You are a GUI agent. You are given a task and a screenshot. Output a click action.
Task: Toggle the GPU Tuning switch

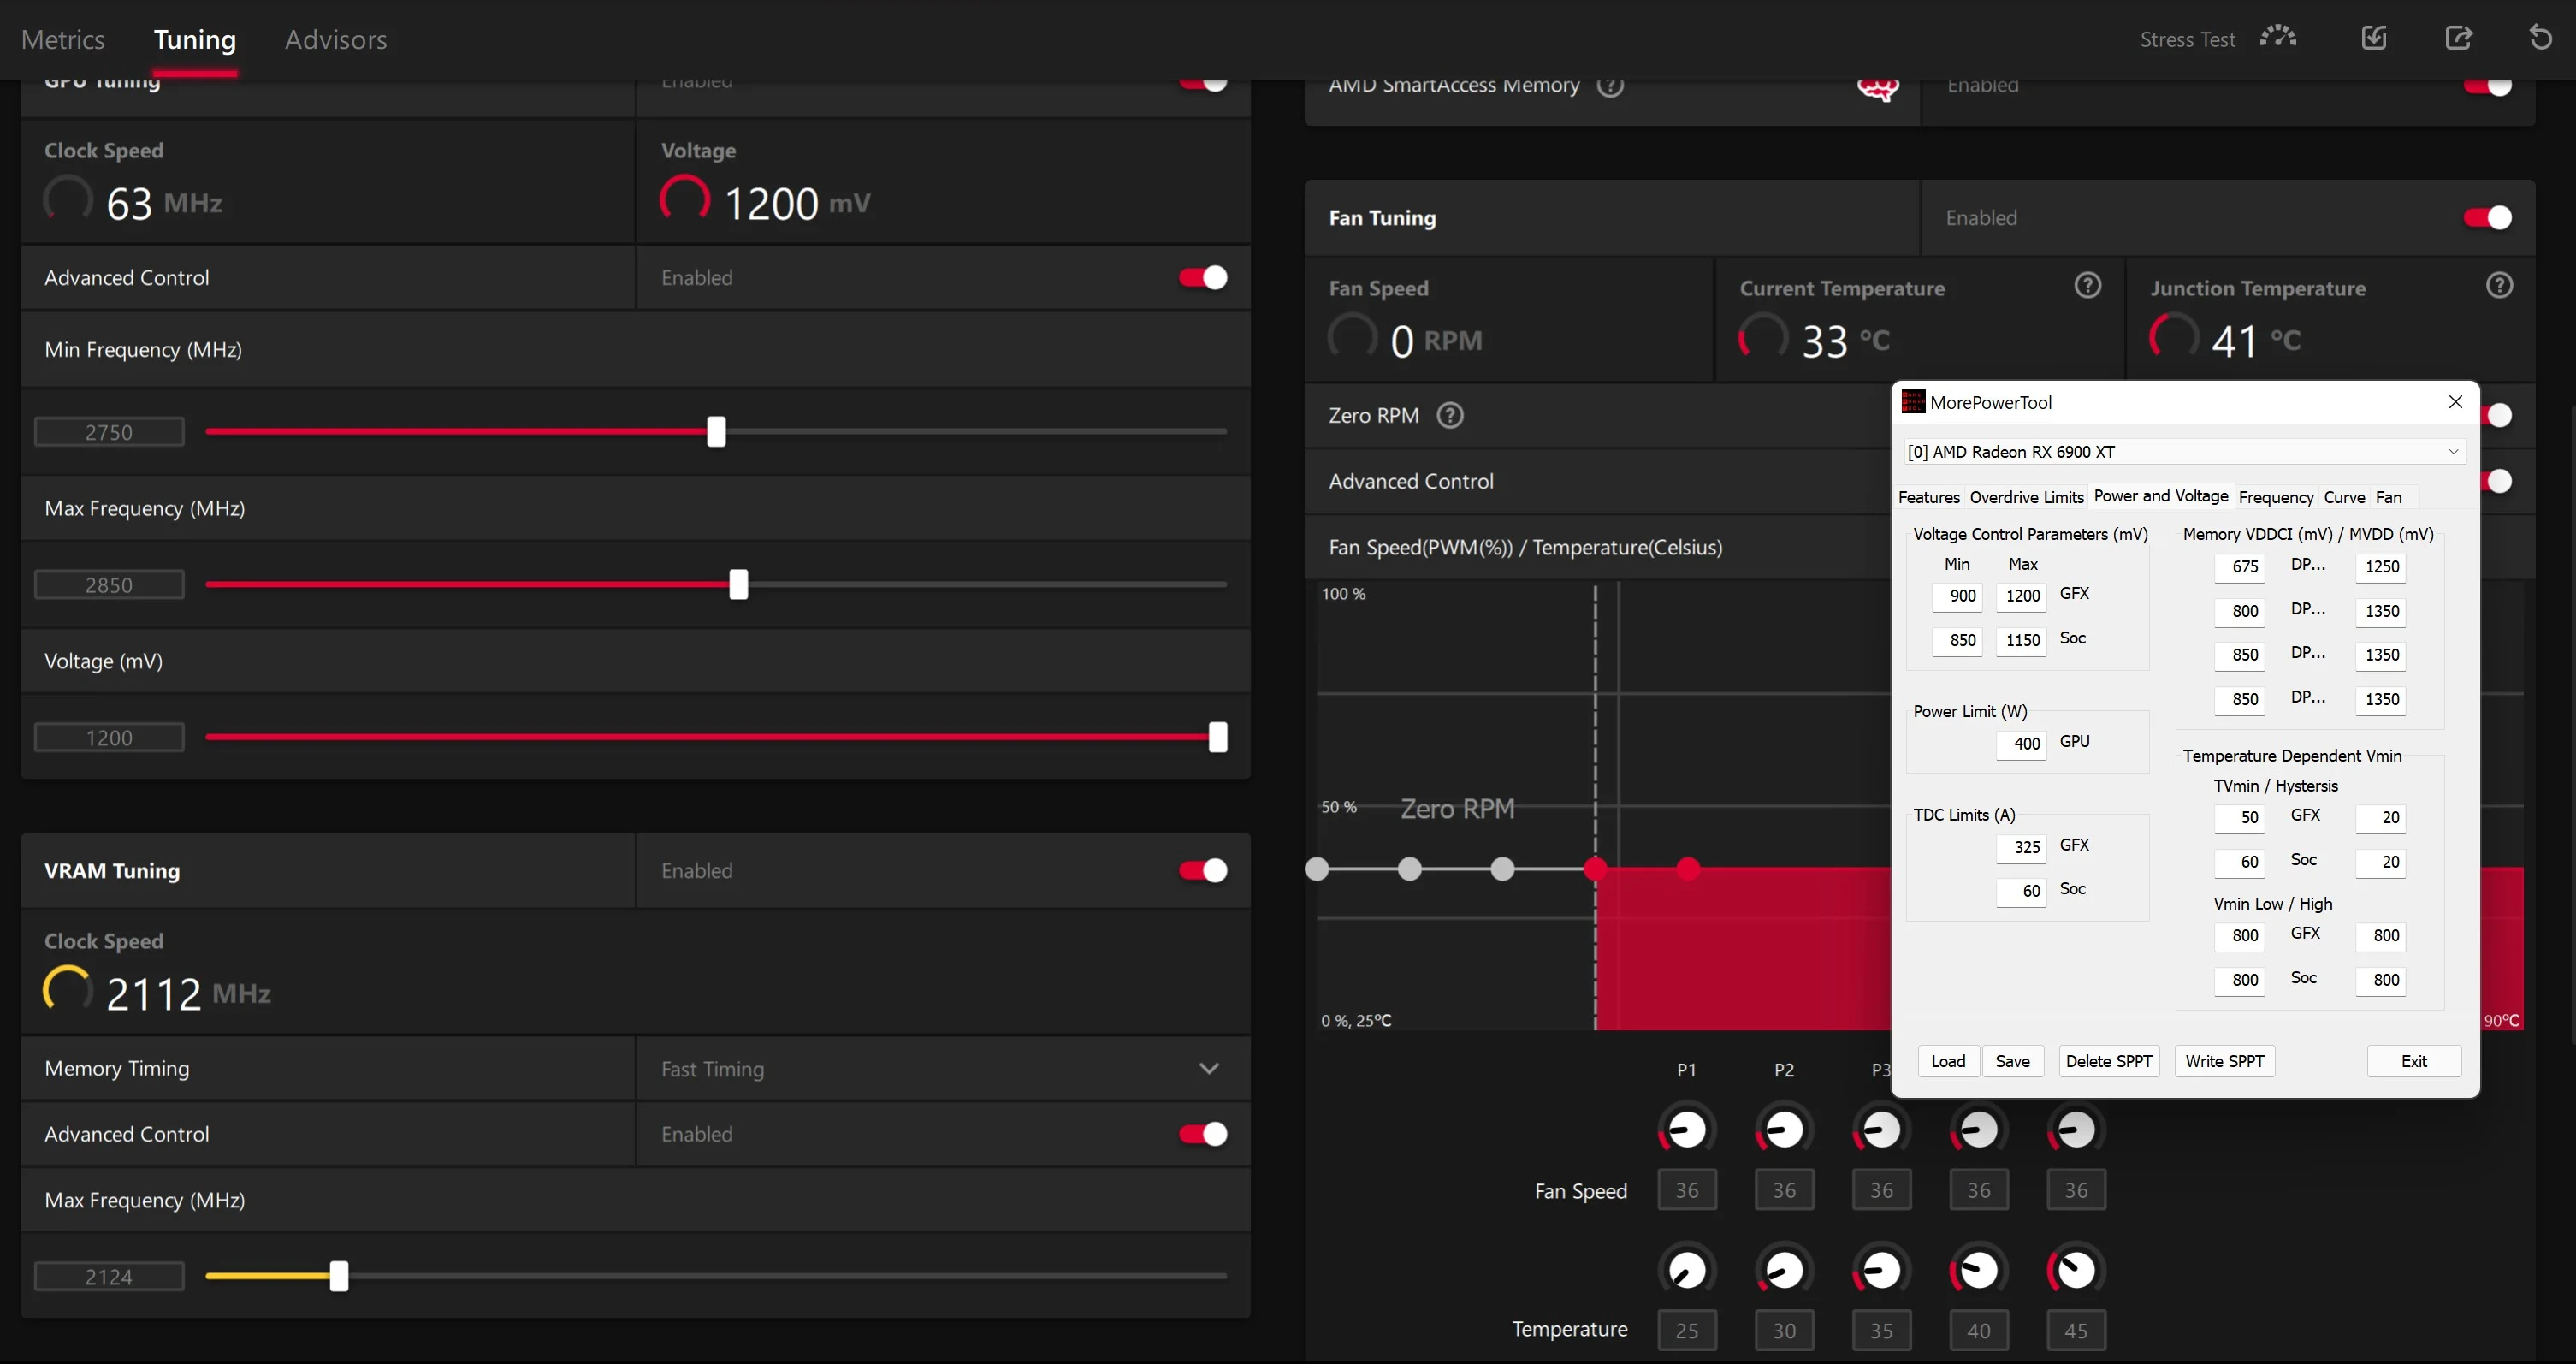tap(1203, 83)
